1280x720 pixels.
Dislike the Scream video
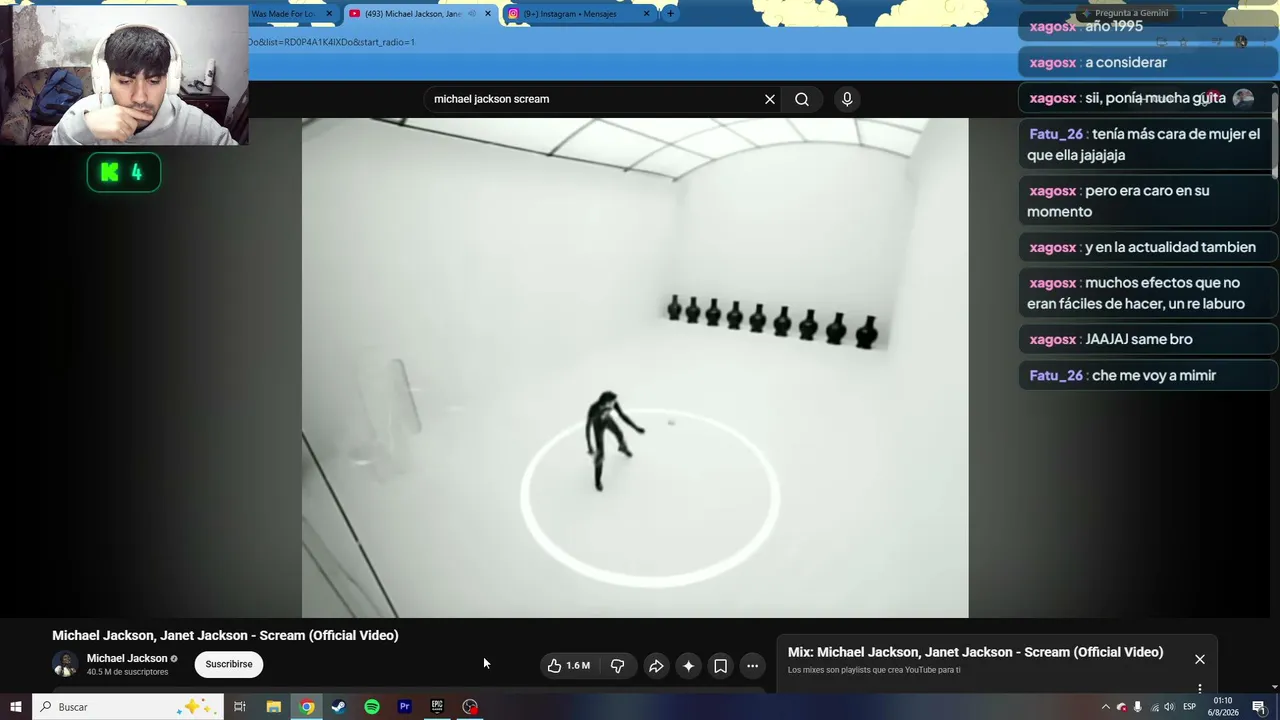(x=617, y=666)
